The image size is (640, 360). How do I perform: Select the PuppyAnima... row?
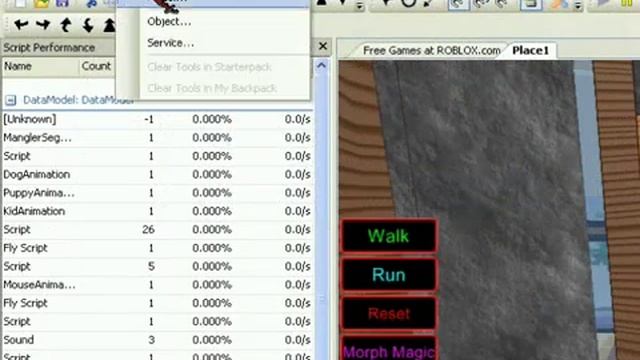coord(157,193)
